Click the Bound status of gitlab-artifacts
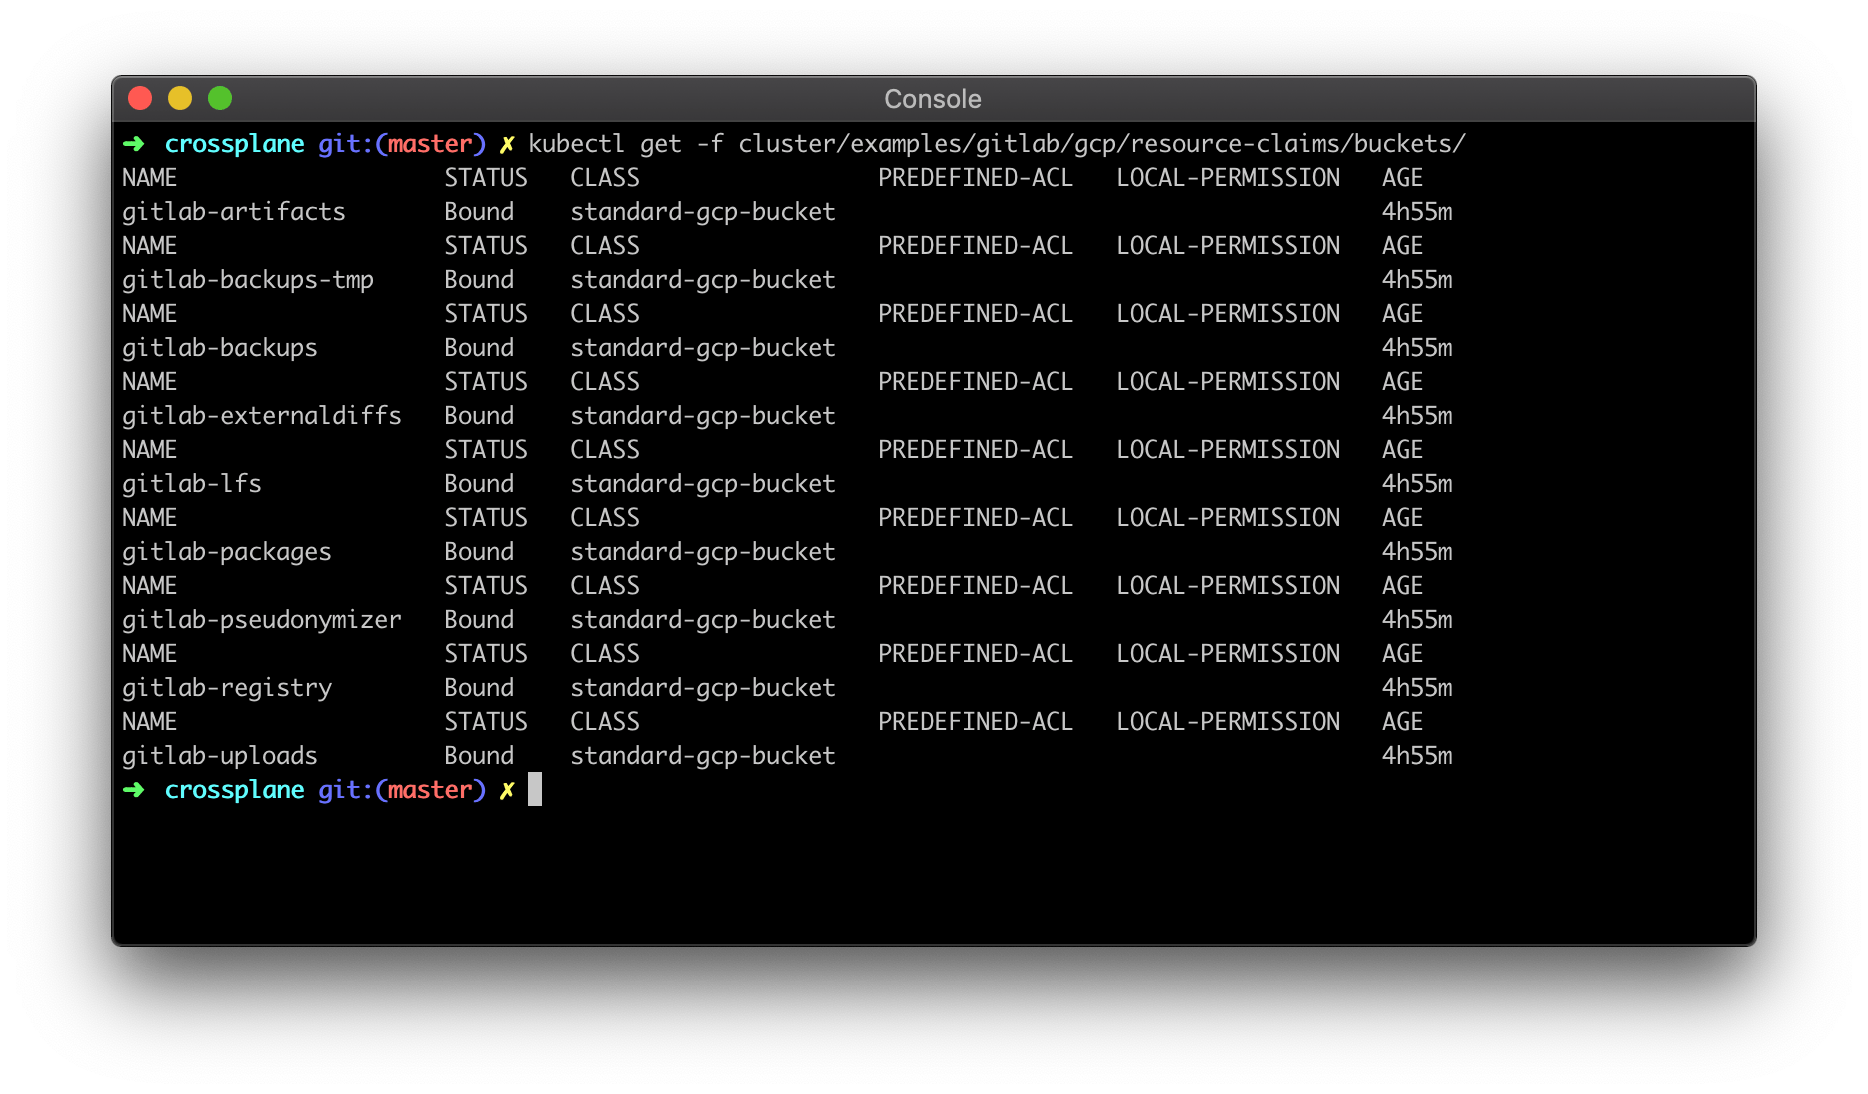The image size is (1868, 1094). (479, 212)
